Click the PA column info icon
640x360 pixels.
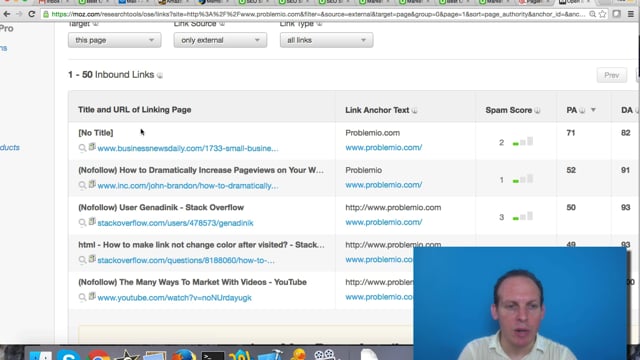582,111
